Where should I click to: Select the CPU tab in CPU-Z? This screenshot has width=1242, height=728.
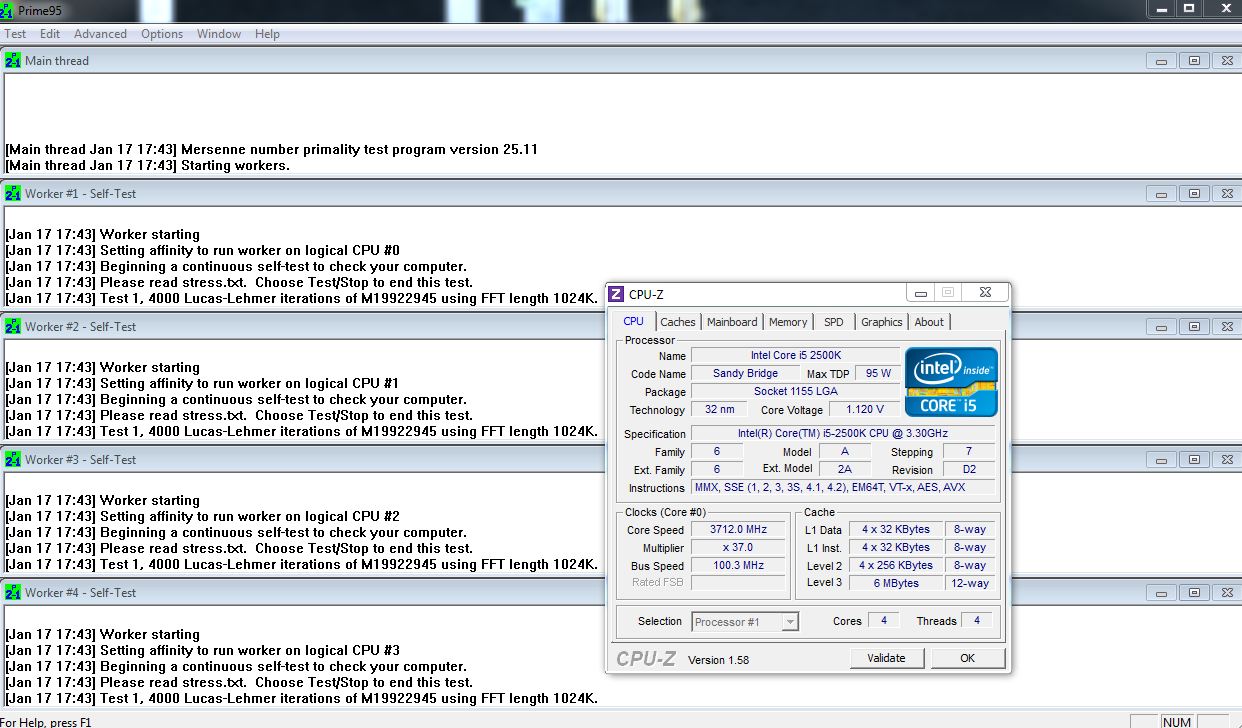tap(634, 321)
